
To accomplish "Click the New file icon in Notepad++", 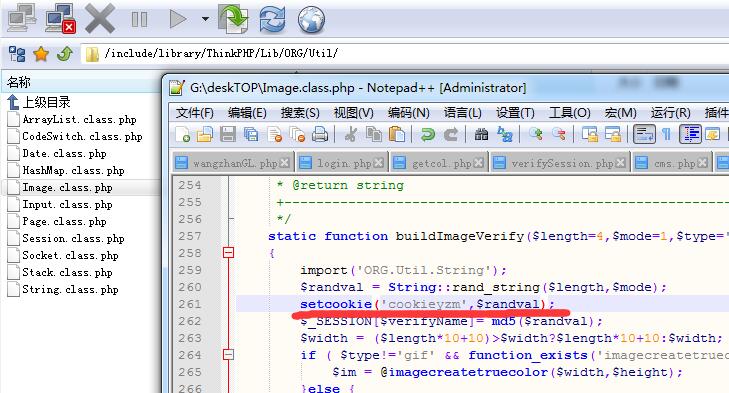I will click(183, 134).
